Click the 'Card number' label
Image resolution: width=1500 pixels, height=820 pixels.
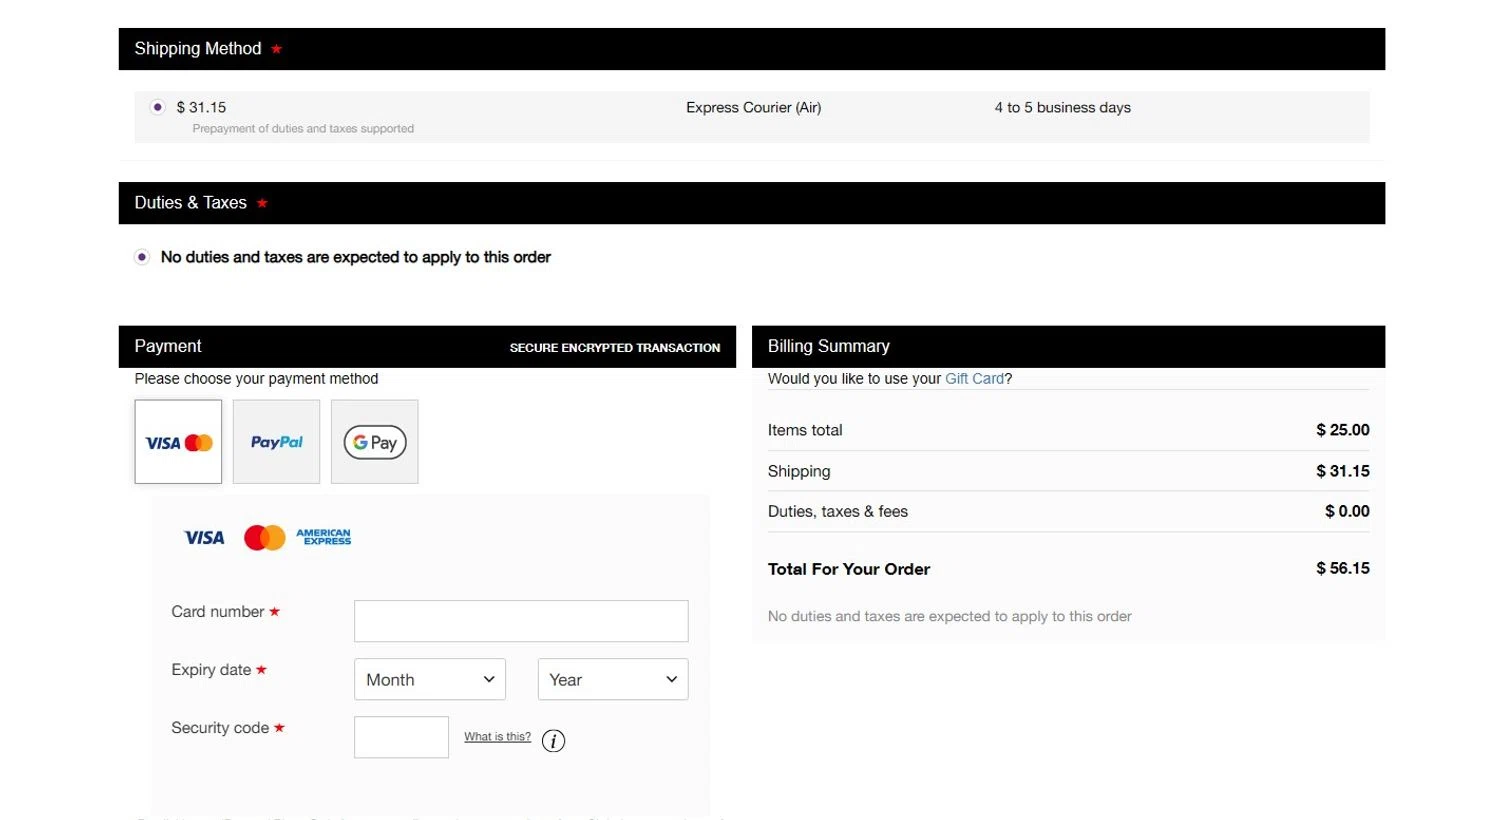218,612
